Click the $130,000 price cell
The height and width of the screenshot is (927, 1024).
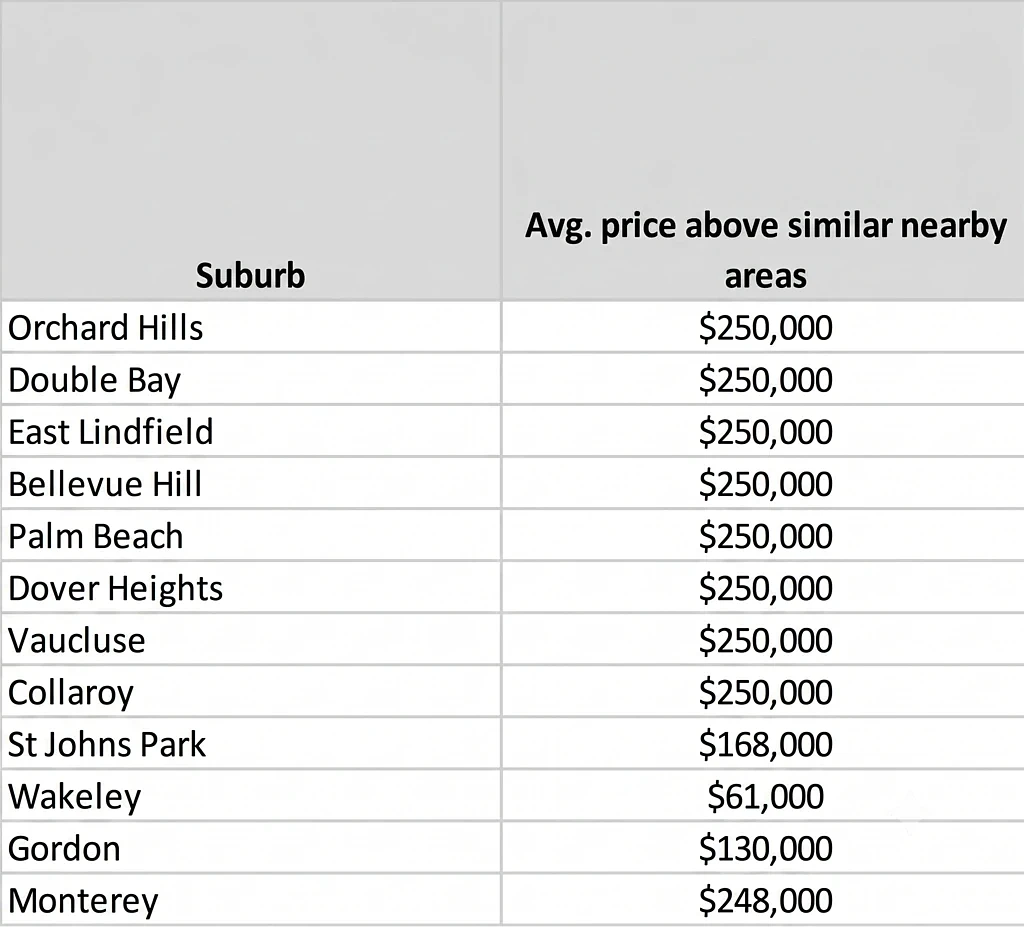763,848
